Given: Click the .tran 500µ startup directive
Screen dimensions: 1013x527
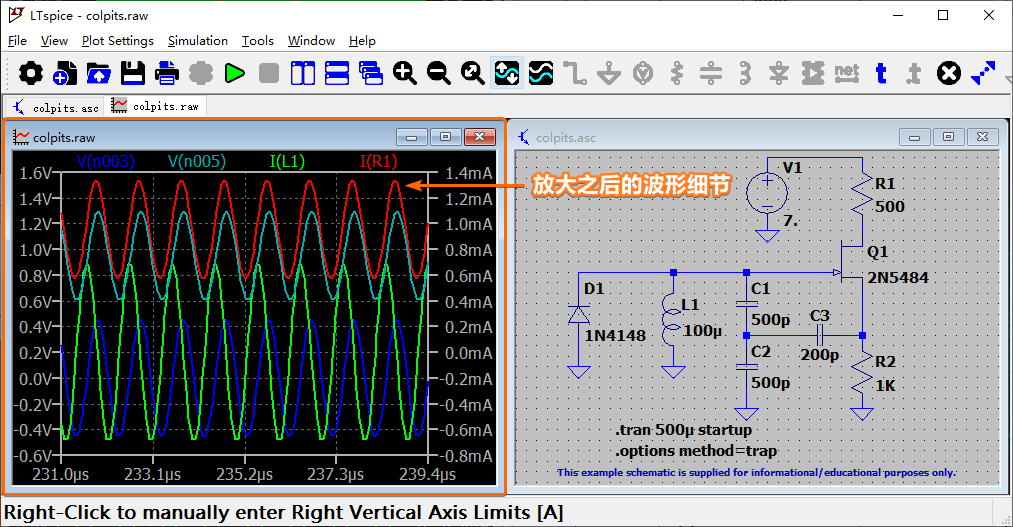Looking at the screenshot, I should (684, 430).
